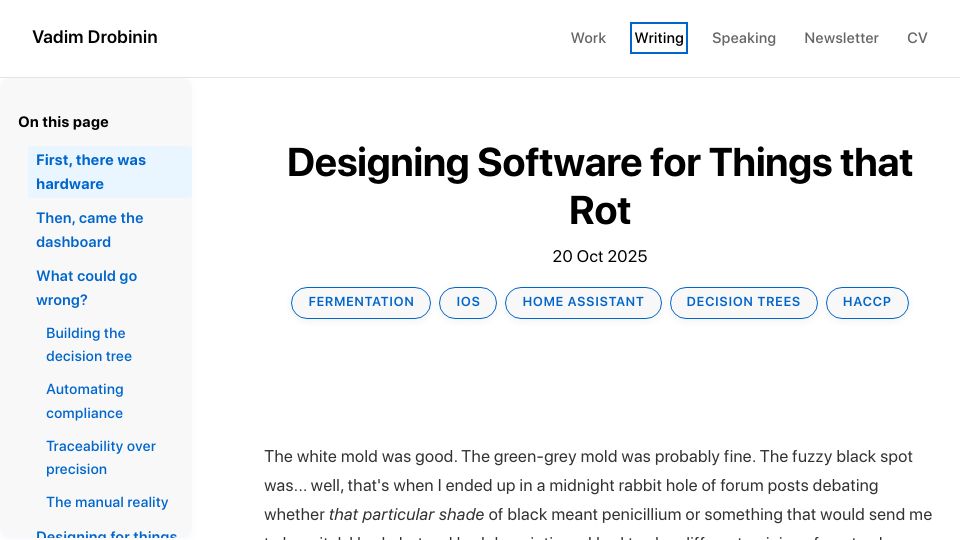This screenshot has height=540, width=960.
Task: View the CV page
Action: (917, 38)
